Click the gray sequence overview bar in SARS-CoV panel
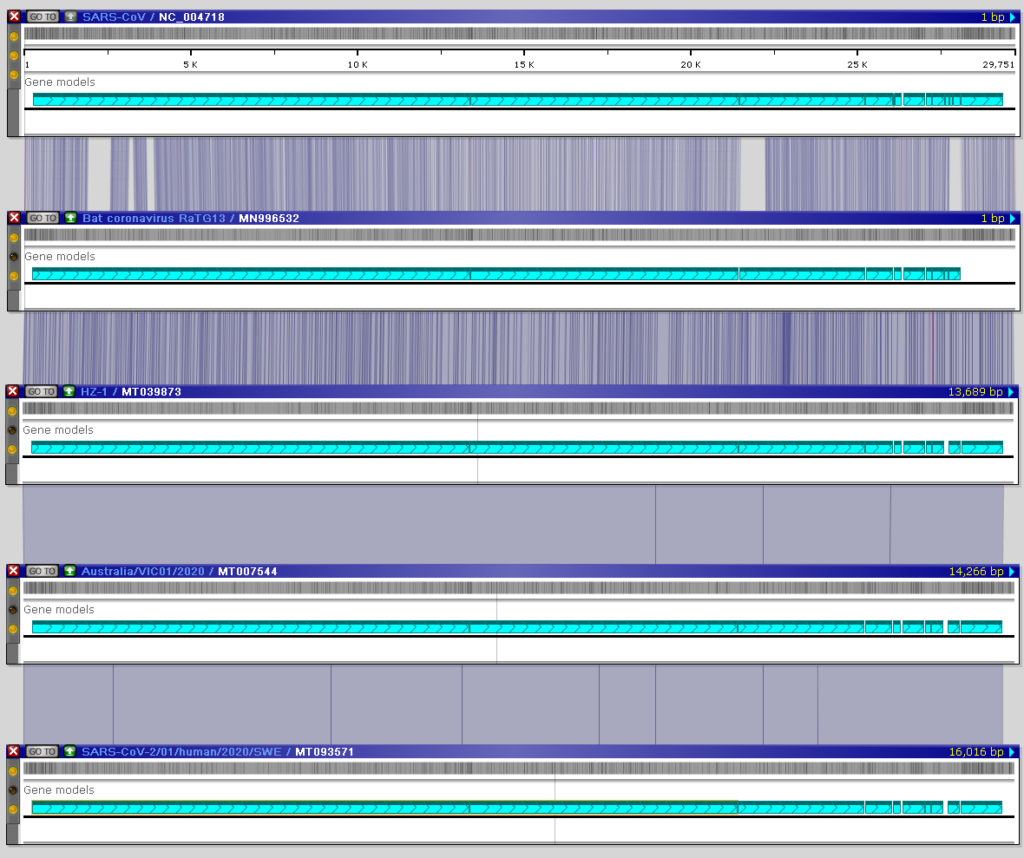The width and height of the screenshot is (1024, 858). [520, 33]
